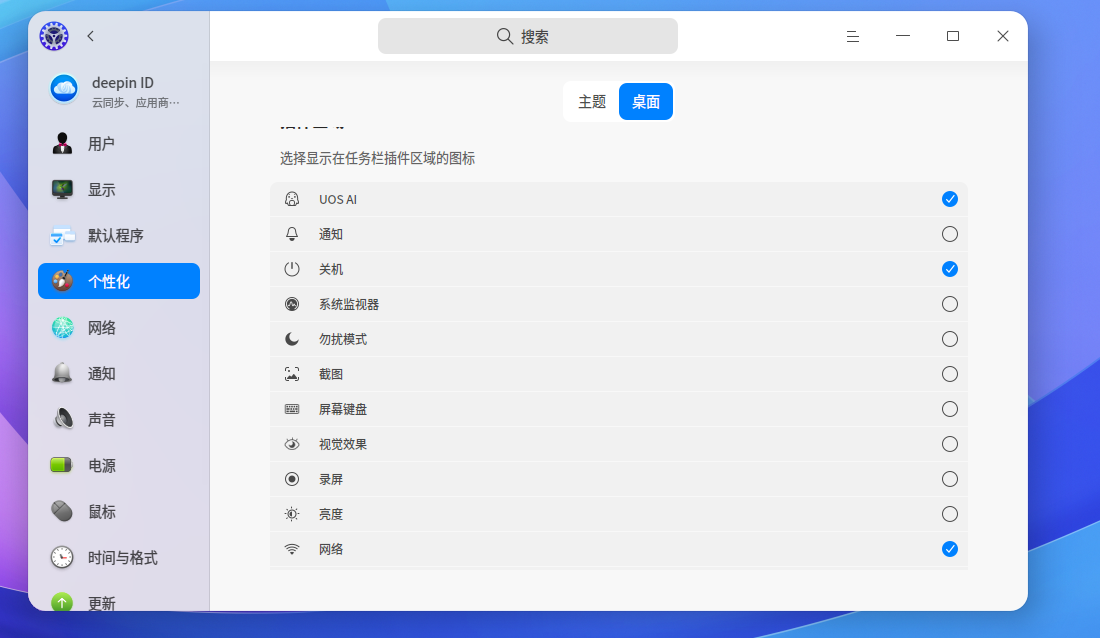Image resolution: width=1100 pixels, height=638 pixels.
Task: Click the Control Center gear logo icon
Action: point(54,36)
